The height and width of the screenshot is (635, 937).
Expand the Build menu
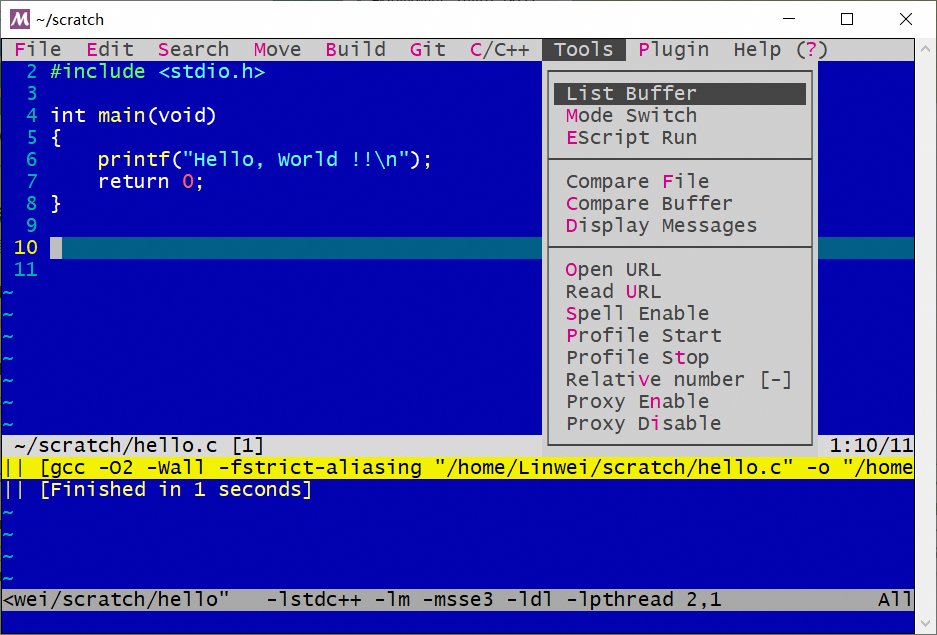[355, 49]
